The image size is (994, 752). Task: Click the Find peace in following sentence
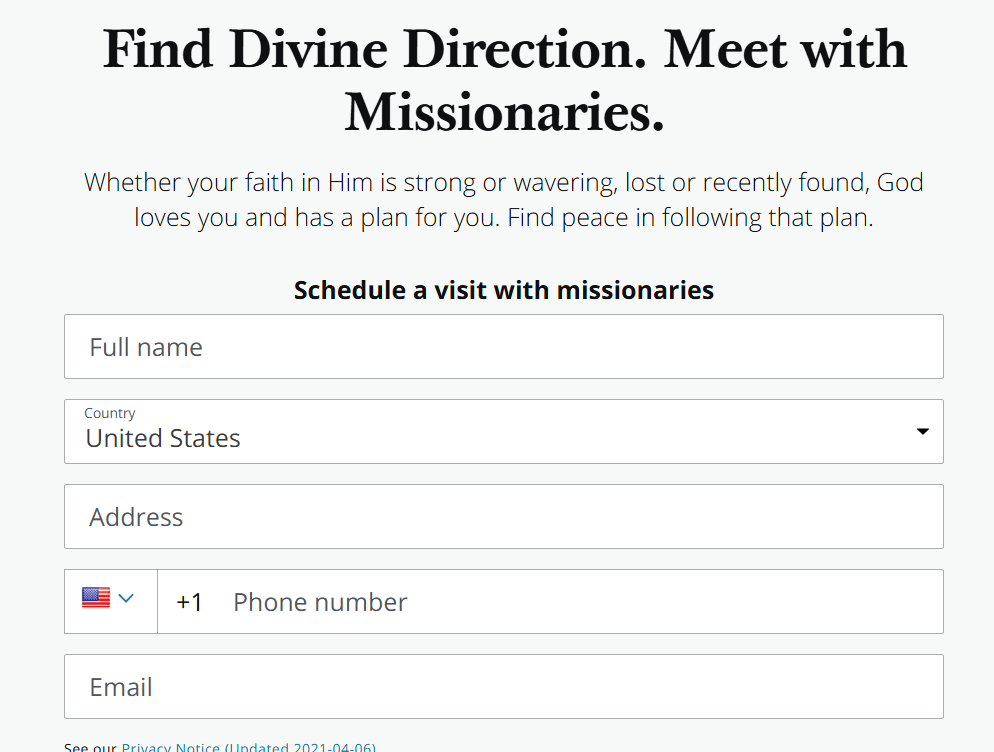690,217
